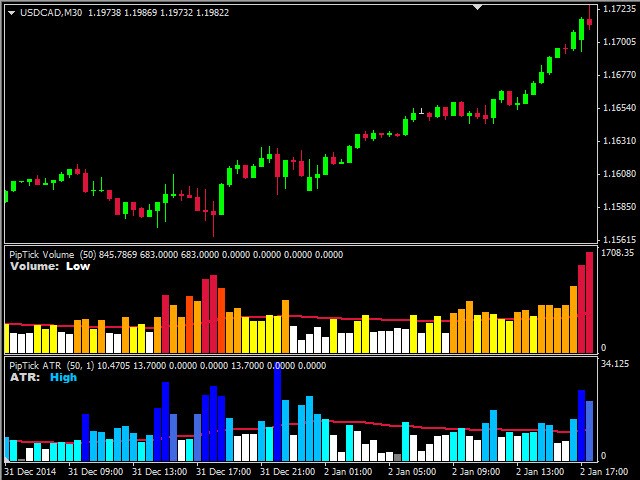Select the 1.15850 price axis label
This screenshot has height=480, width=640.
[617, 207]
